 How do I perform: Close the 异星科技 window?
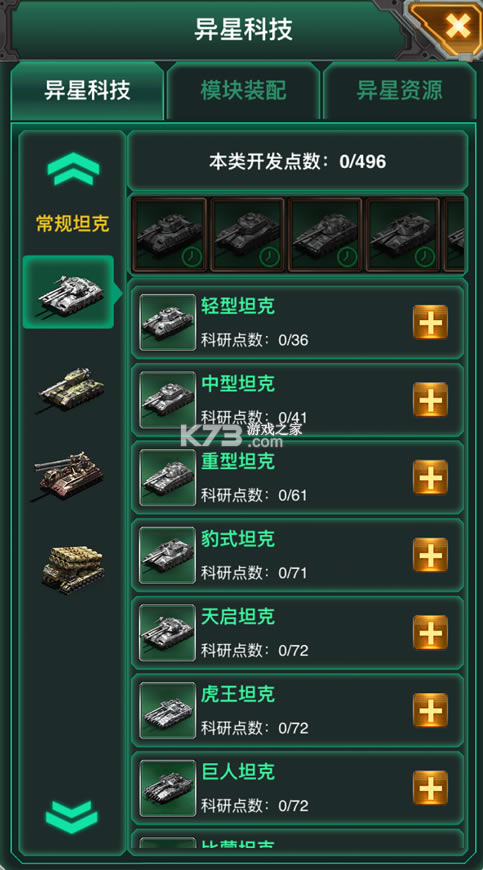click(x=457, y=26)
